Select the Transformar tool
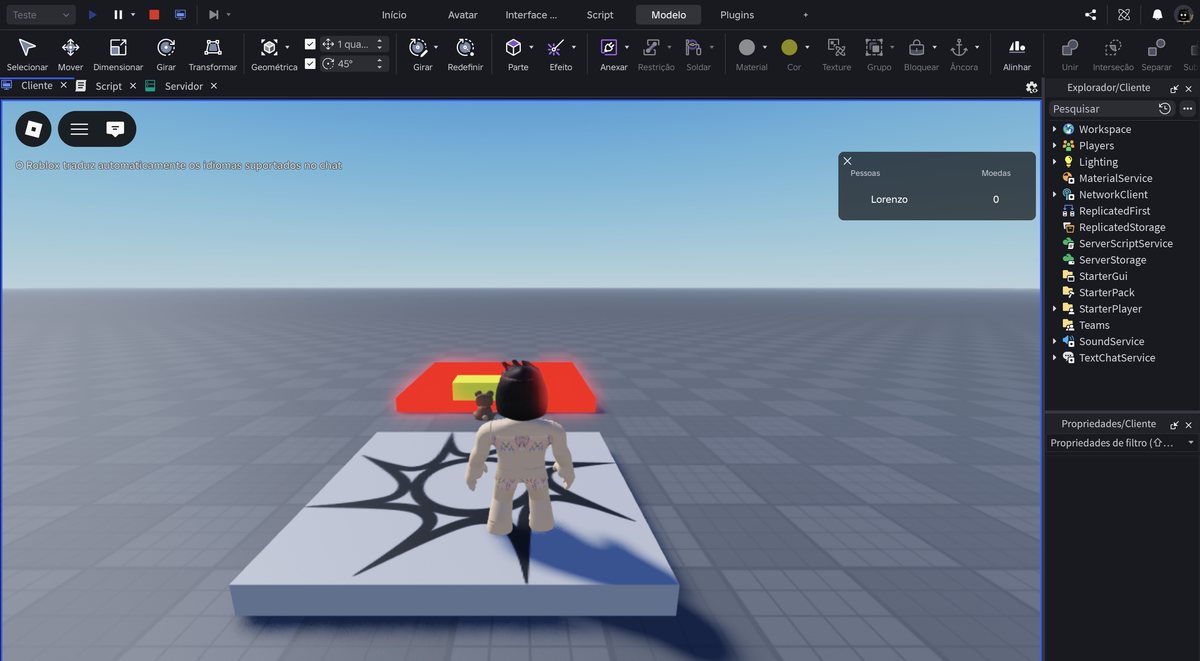This screenshot has width=1200, height=661. tap(213, 54)
